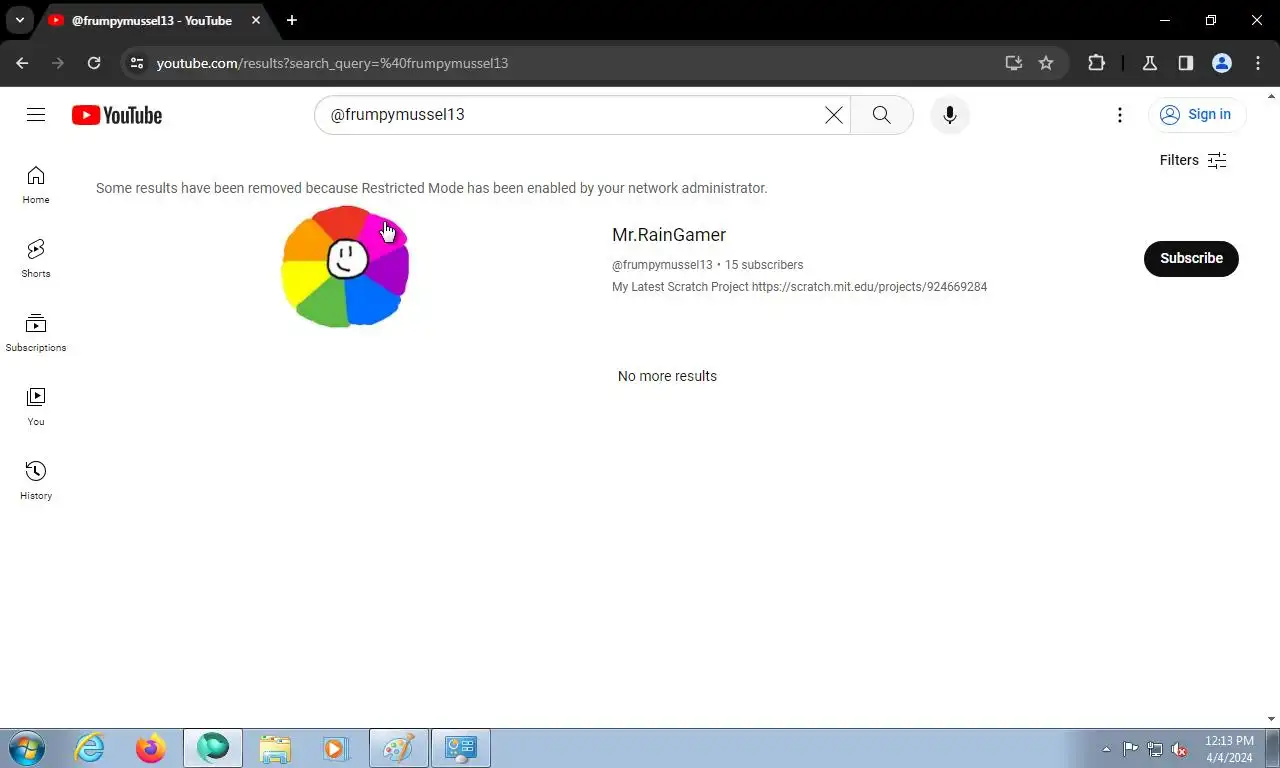Open the search Filters panel
Screen dimensions: 1280x768
point(1193,160)
